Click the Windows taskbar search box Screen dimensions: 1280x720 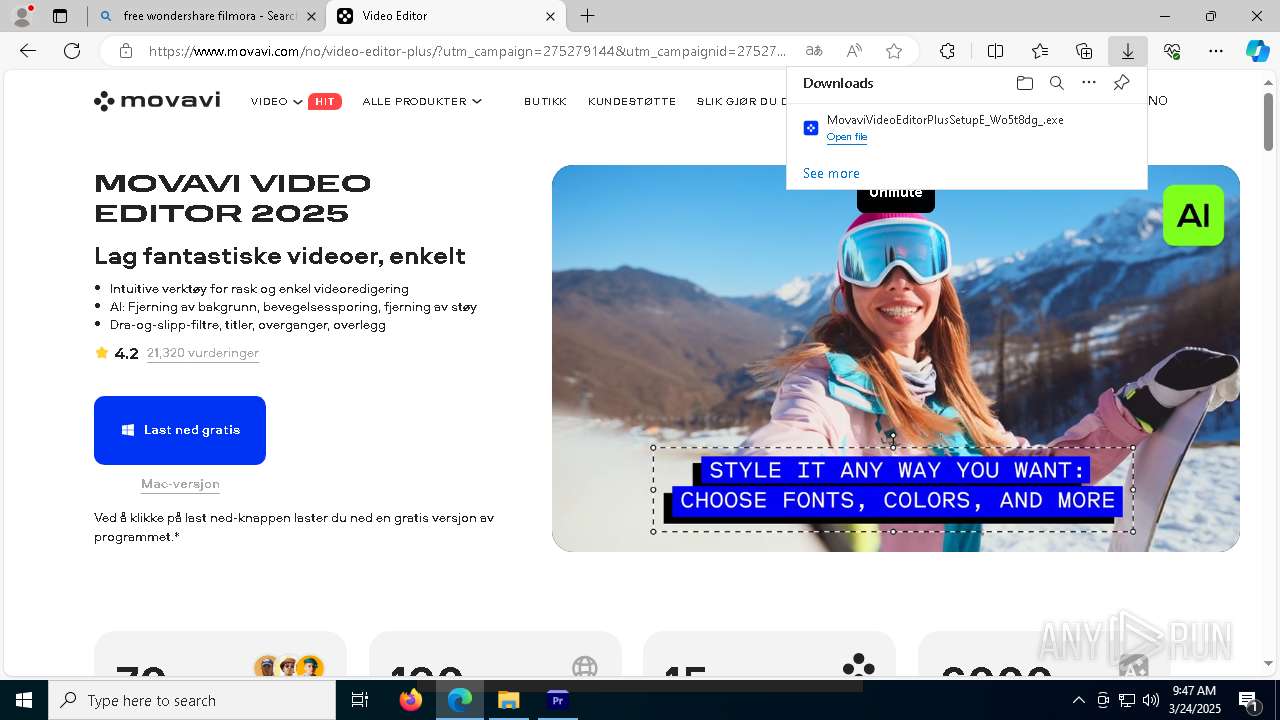[x=192, y=700]
